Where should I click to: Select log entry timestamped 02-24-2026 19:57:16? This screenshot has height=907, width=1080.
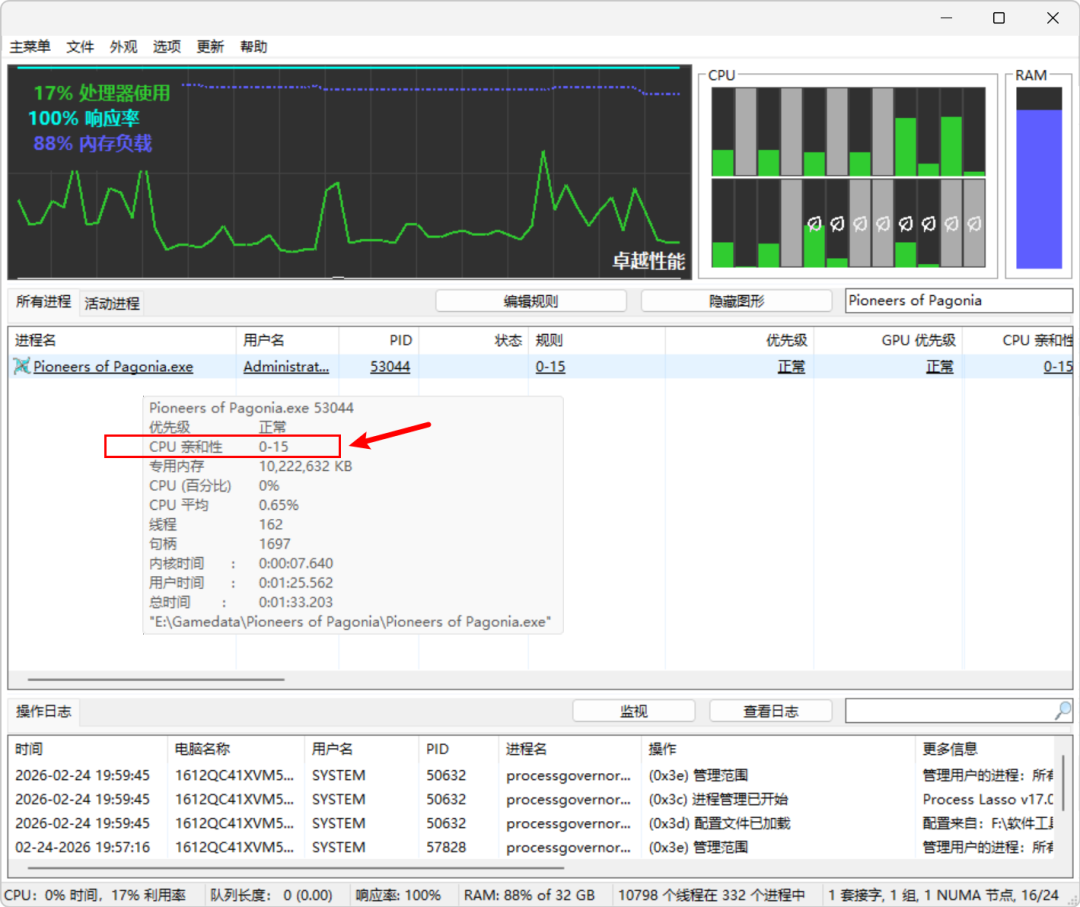(530, 847)
